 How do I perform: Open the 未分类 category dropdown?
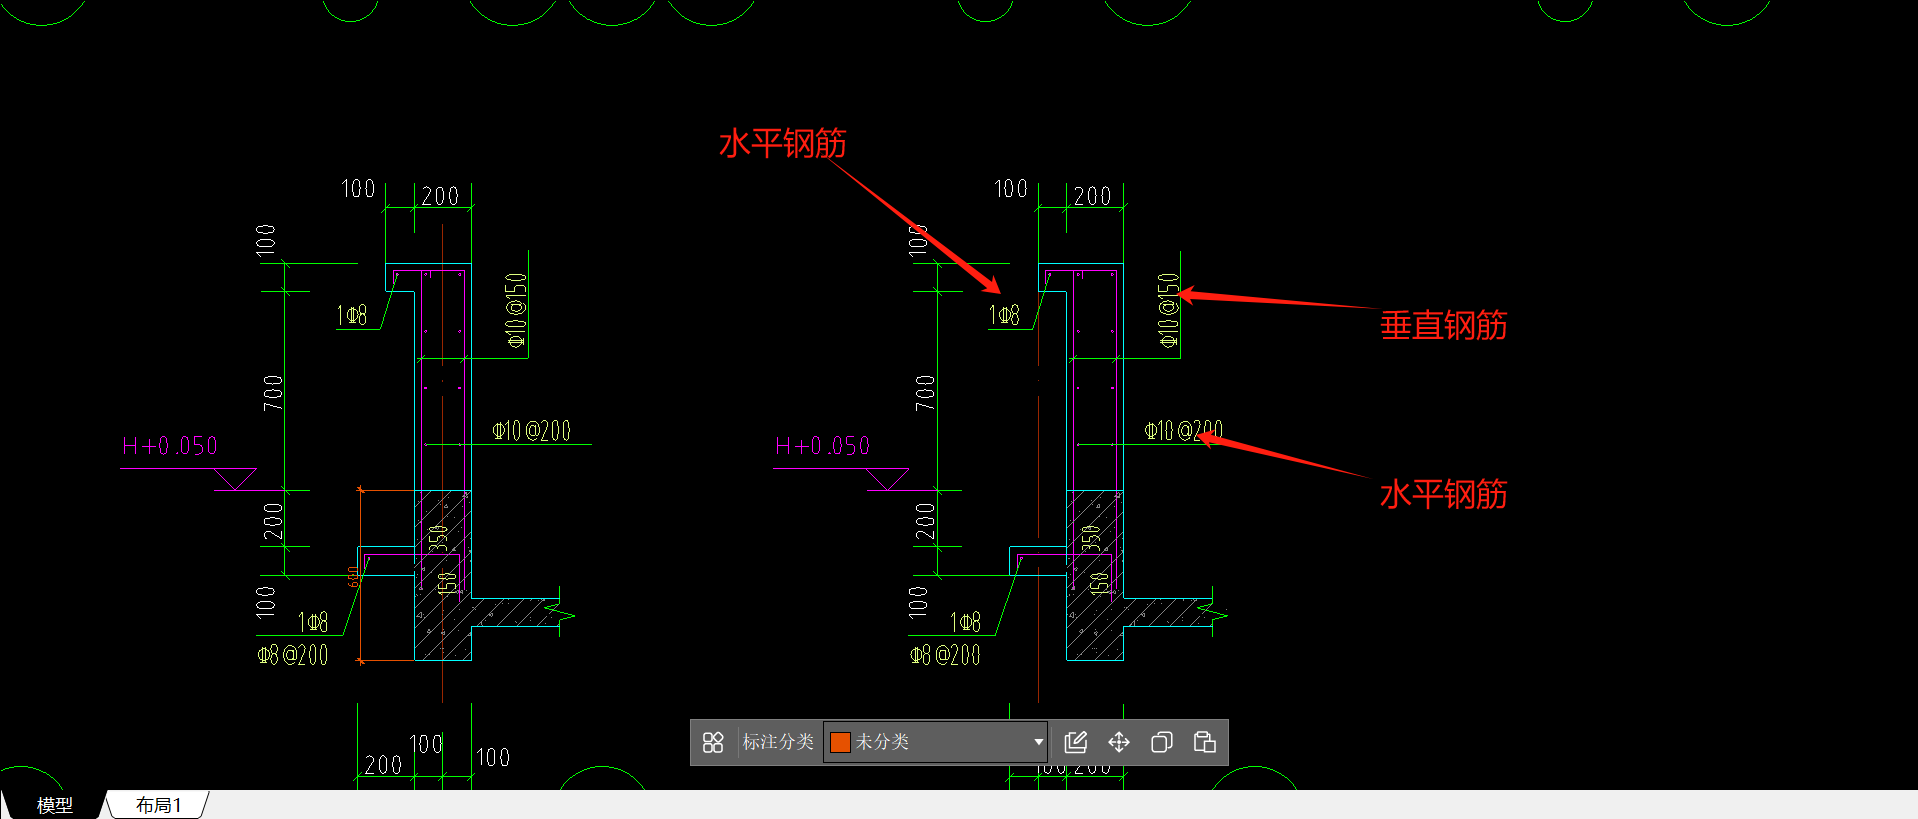pos(936,742)
